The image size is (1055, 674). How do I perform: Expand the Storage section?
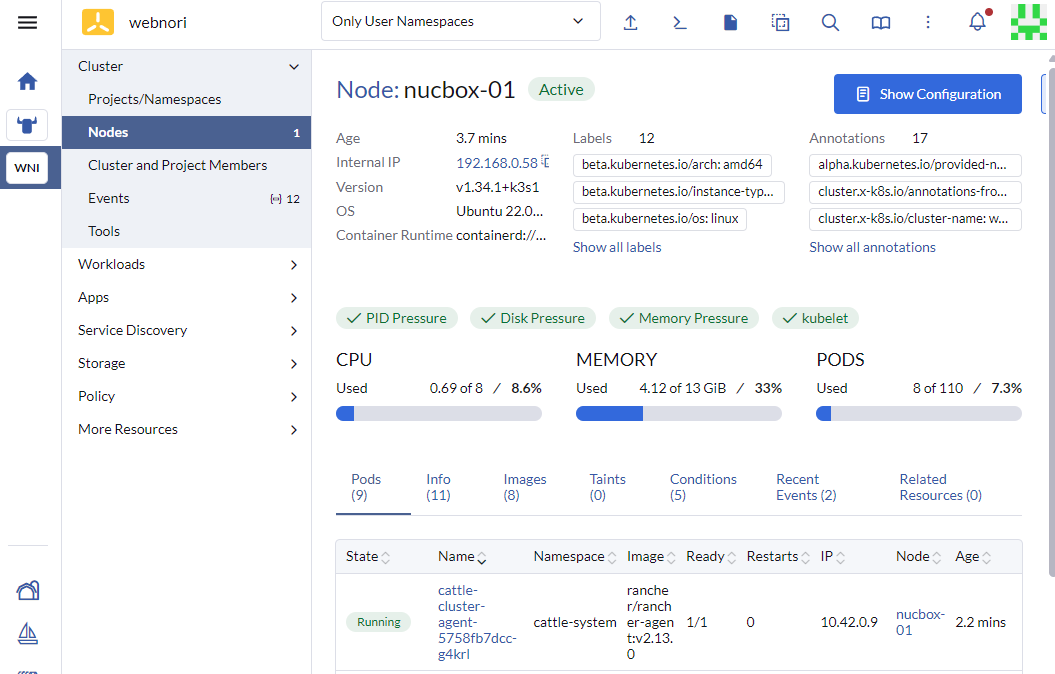186,363
